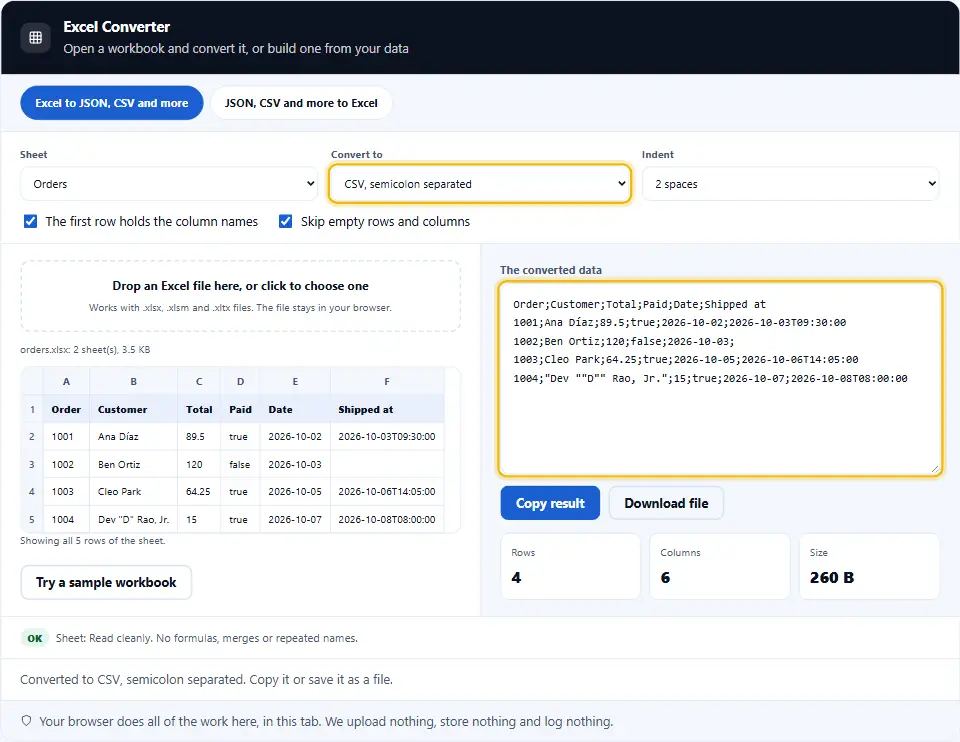Switch to 'JSON, CSV and more to Excel' tab

click(301, 103)
